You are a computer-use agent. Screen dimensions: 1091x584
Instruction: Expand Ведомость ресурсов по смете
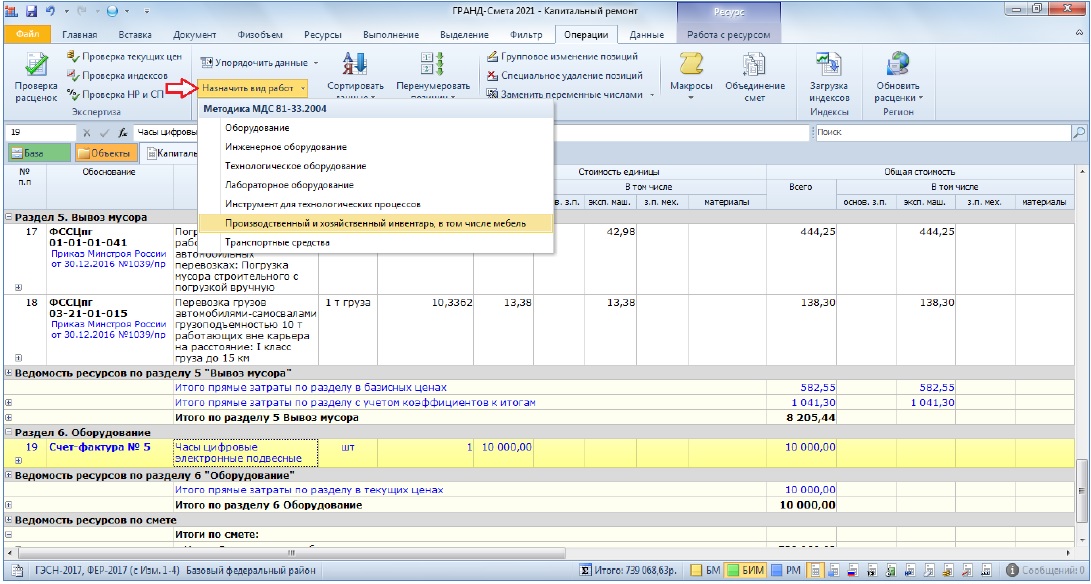pyautogui.click(x=9, y=520)
